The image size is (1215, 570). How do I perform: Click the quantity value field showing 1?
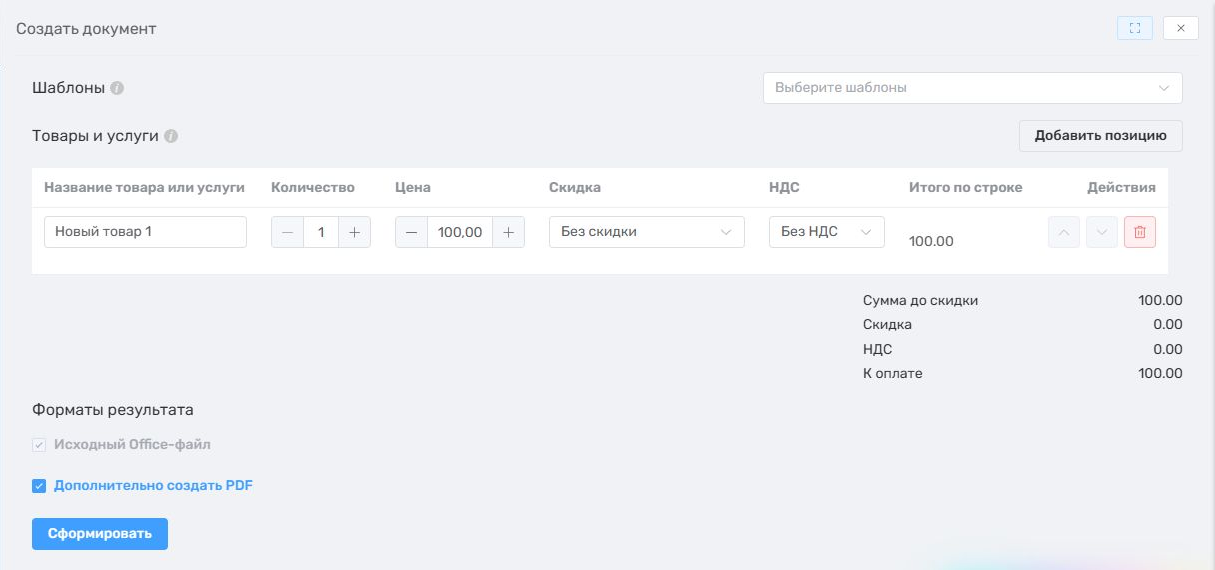(x=321, y=232)
